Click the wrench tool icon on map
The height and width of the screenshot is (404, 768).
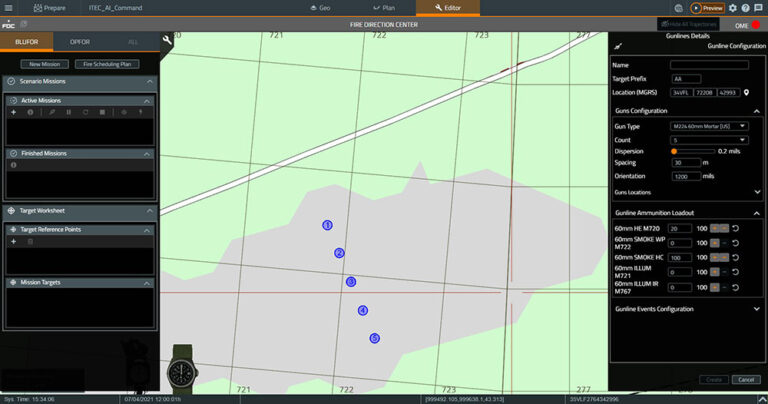point(166,41)
